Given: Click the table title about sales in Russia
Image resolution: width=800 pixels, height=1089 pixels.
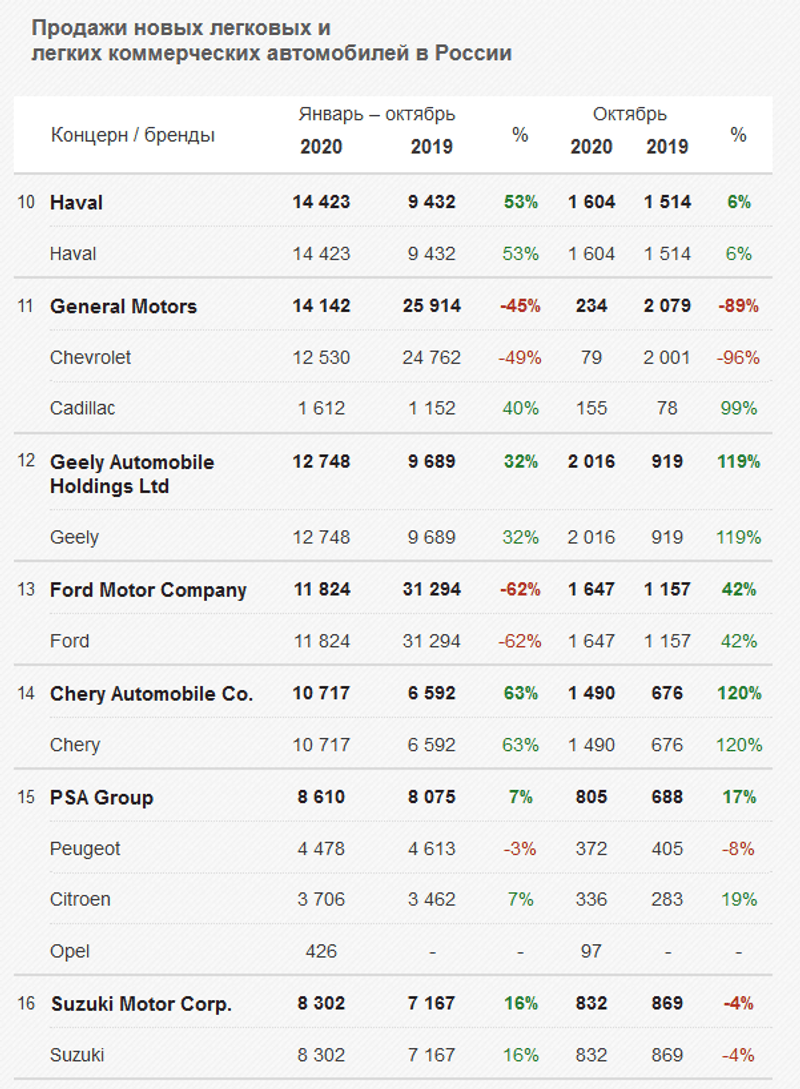Looking at the screenshot, I should point(271,40).
